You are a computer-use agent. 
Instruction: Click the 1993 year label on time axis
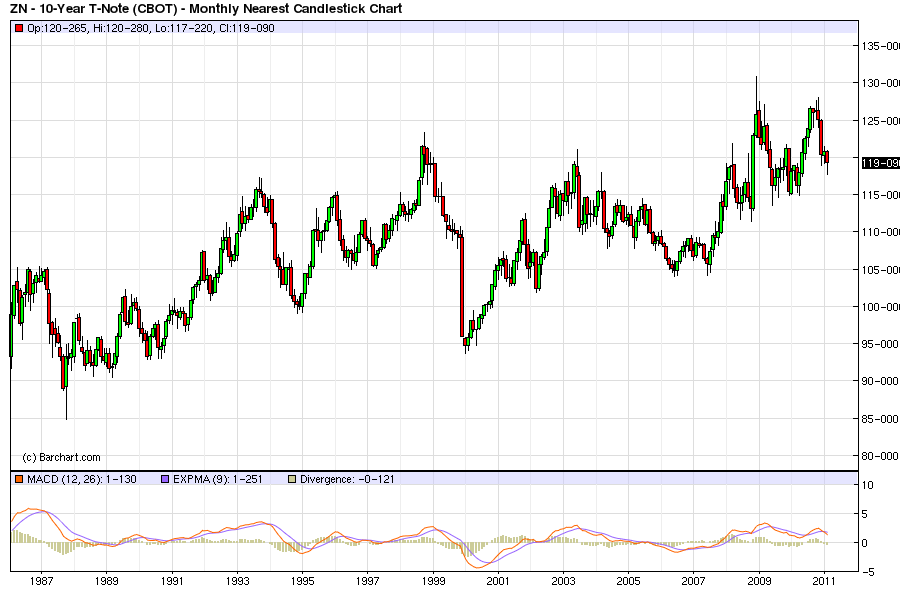237,581
